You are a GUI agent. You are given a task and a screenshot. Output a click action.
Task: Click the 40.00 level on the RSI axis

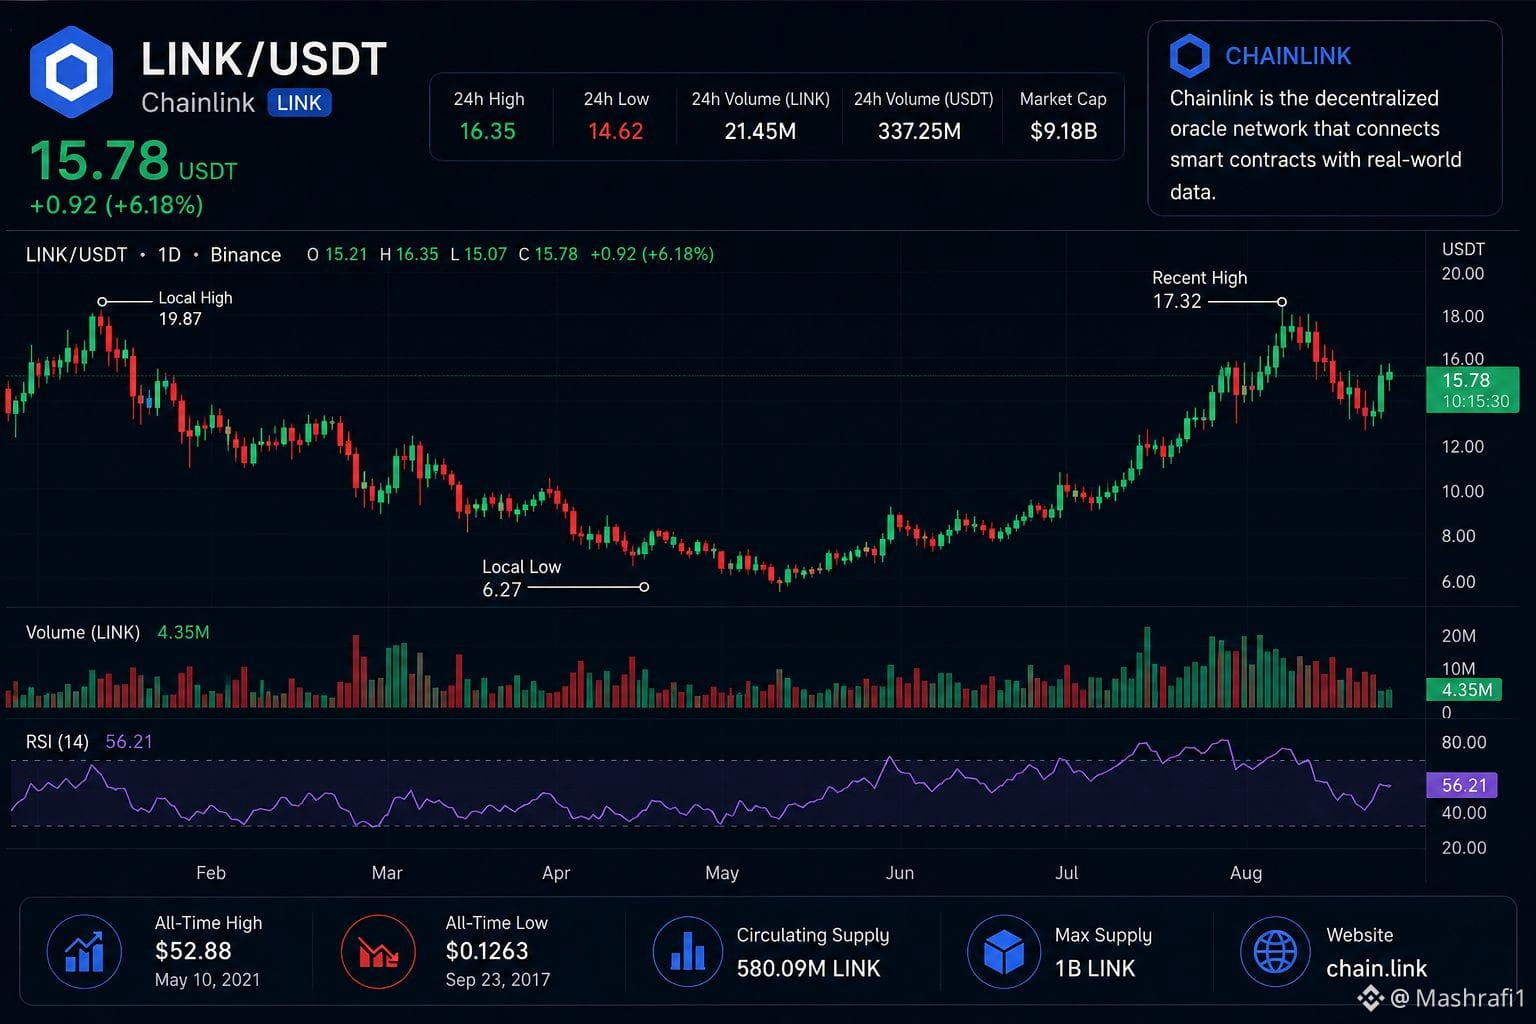tap(1463, 812)
